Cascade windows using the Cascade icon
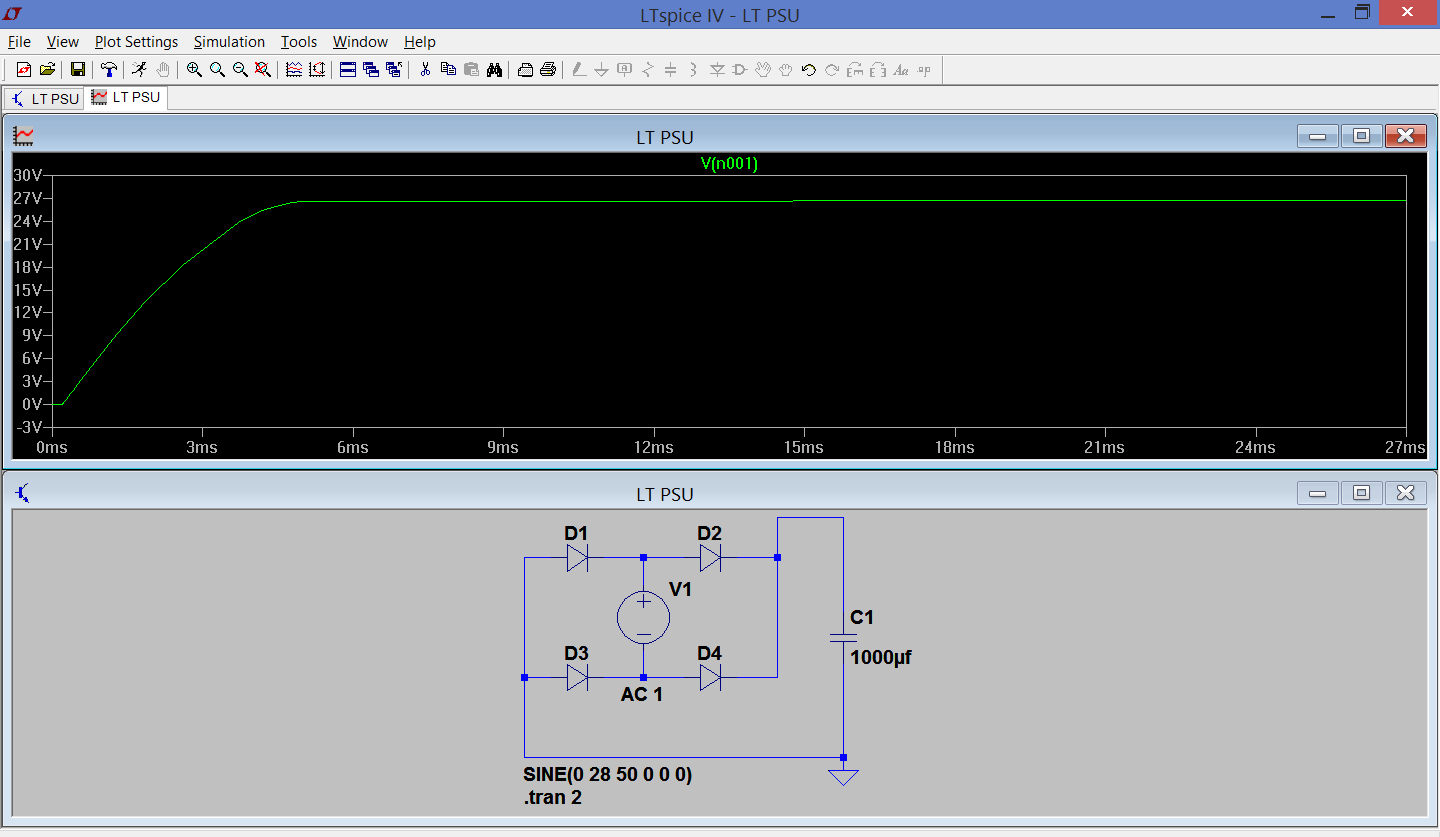Screen dimensions: 1440x837 point(371,70)
